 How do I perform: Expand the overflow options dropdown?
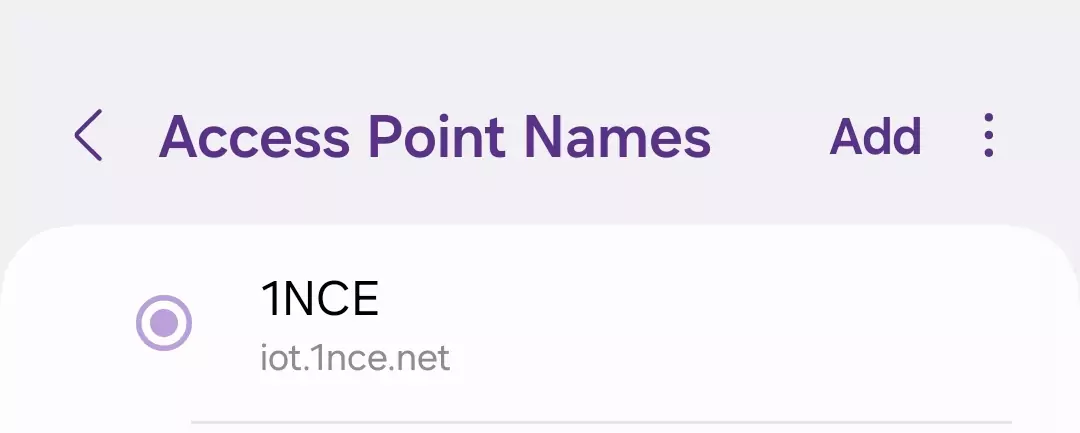(988, 136)
